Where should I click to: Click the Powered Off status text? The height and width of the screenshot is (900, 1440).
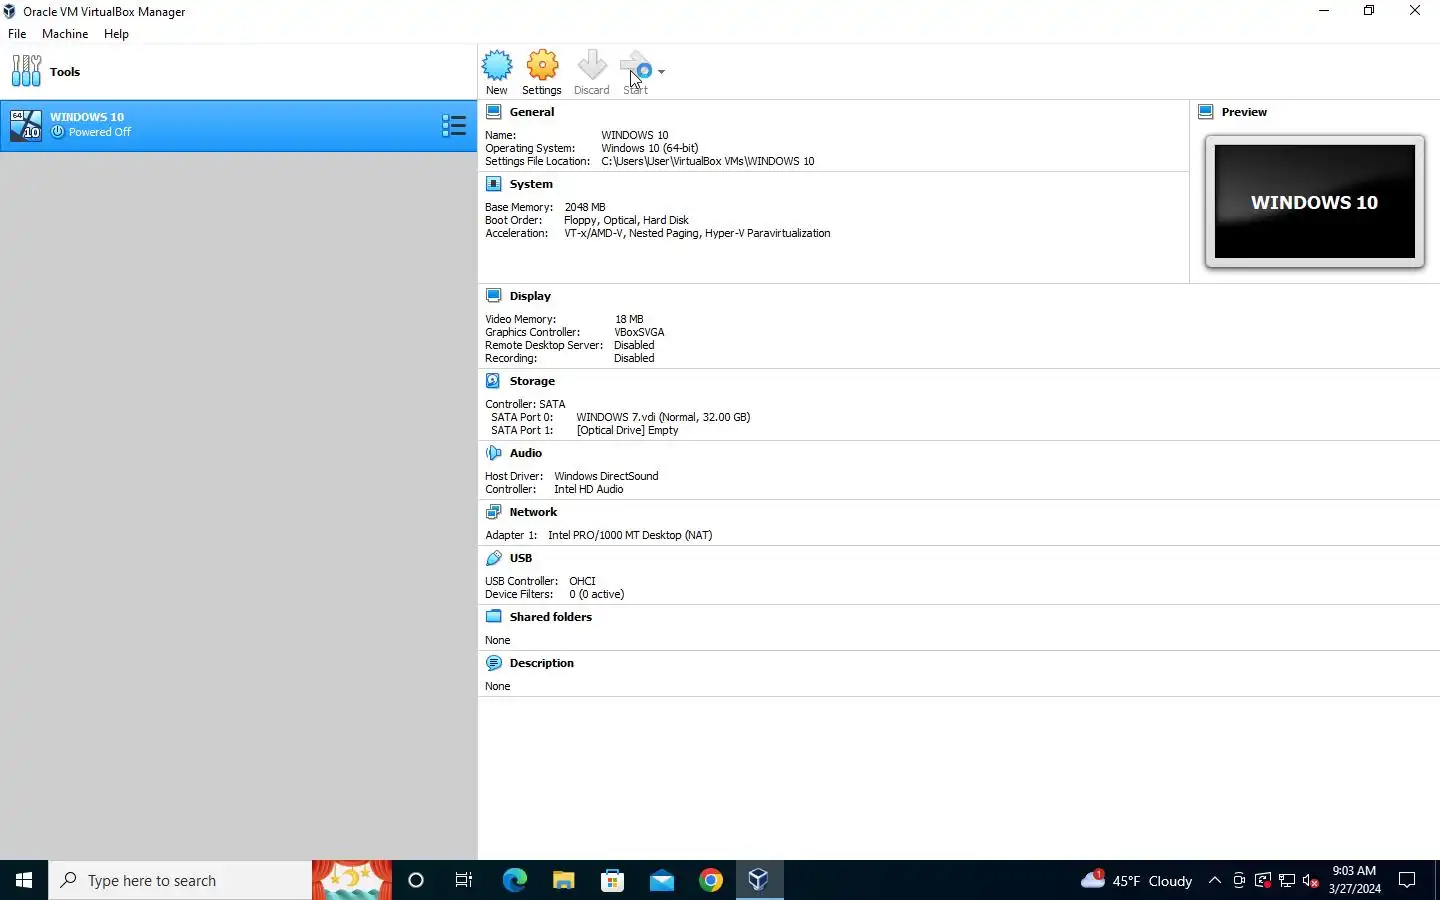(x=99, y=132)
